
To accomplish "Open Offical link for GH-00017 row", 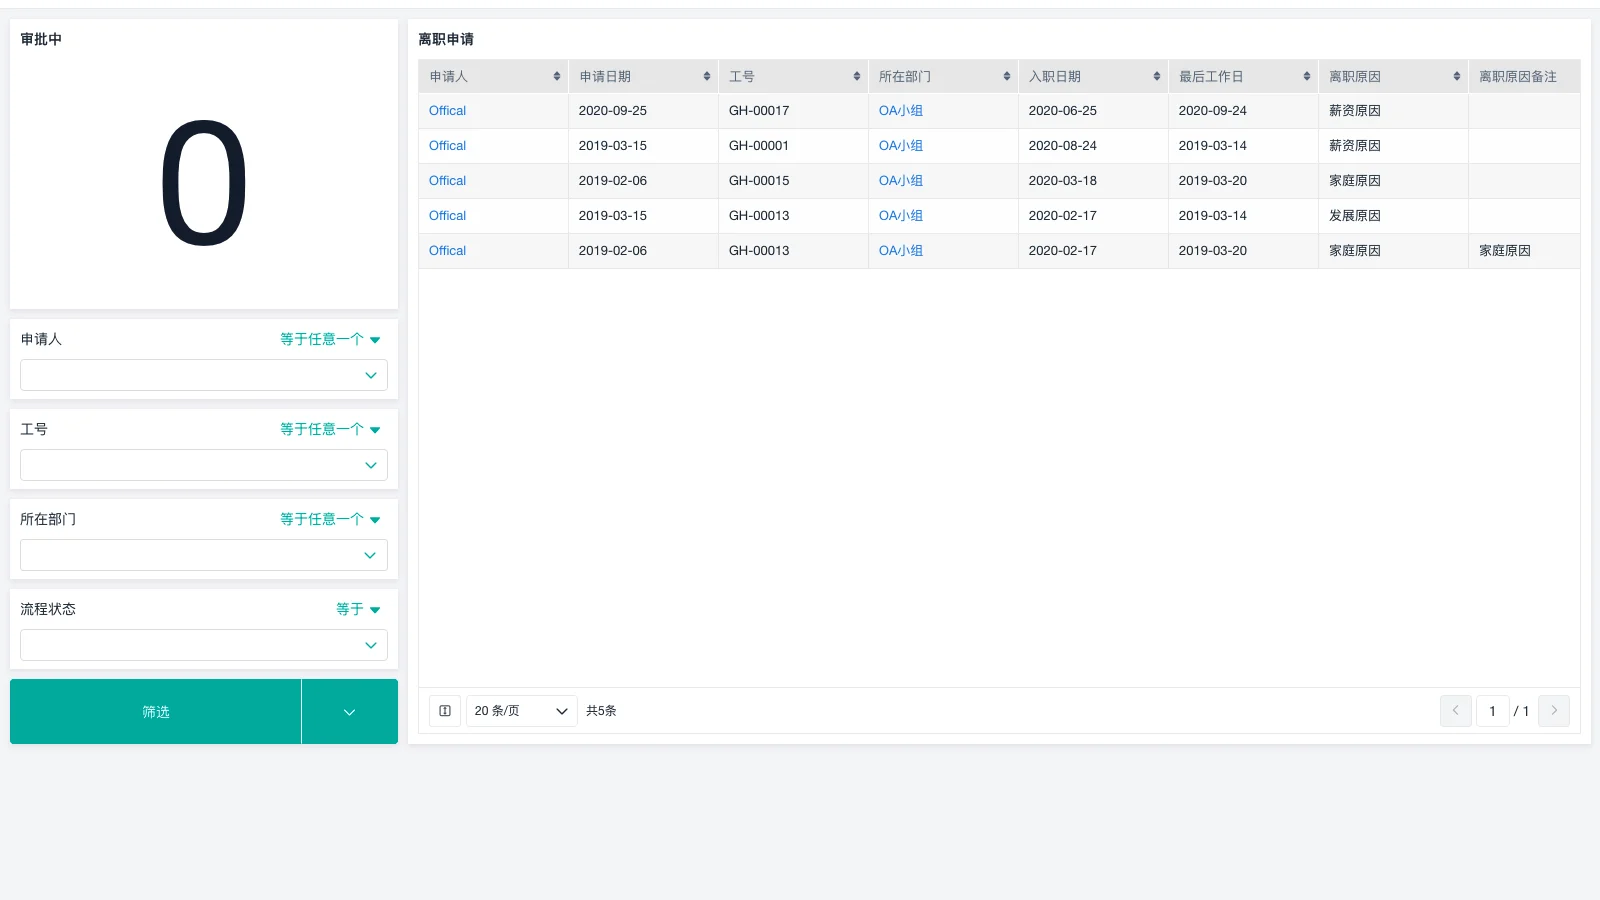I will (447, 111).
